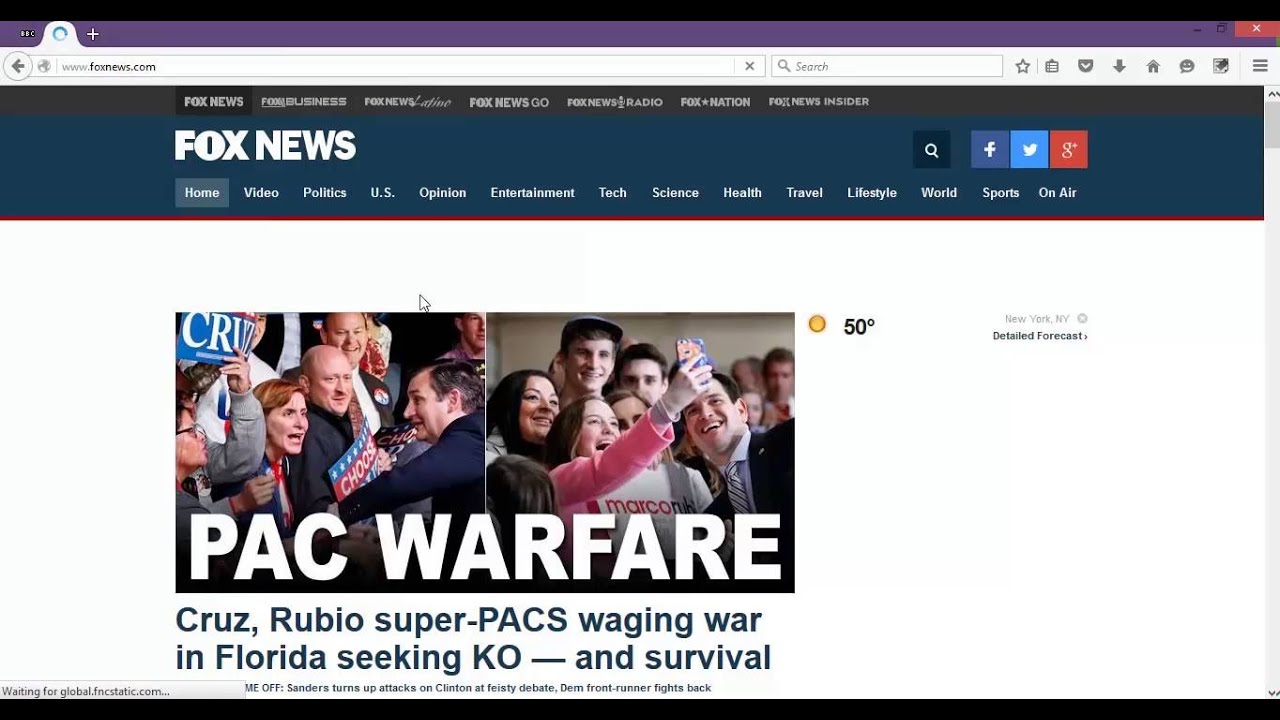Go to the Health section
This screenshot has width=1280, height=720.
(x=742, y=193)
